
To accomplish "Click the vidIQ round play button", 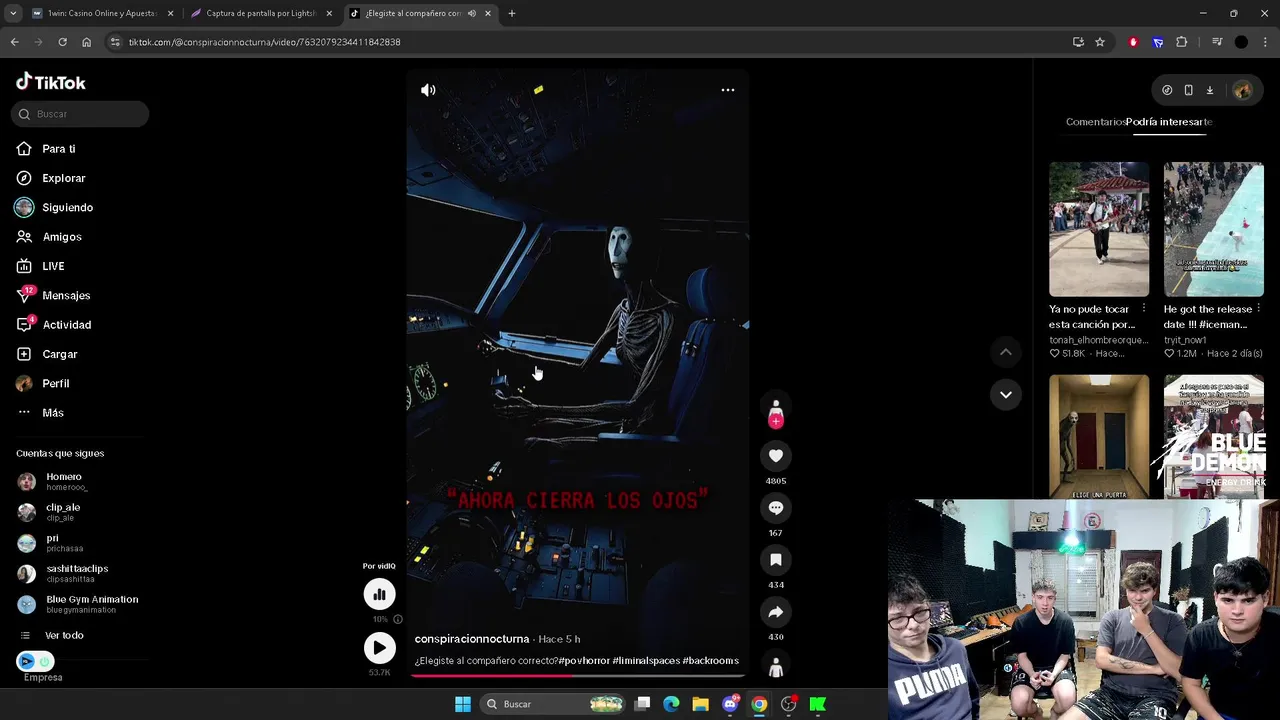I will [x=379, y=648].
